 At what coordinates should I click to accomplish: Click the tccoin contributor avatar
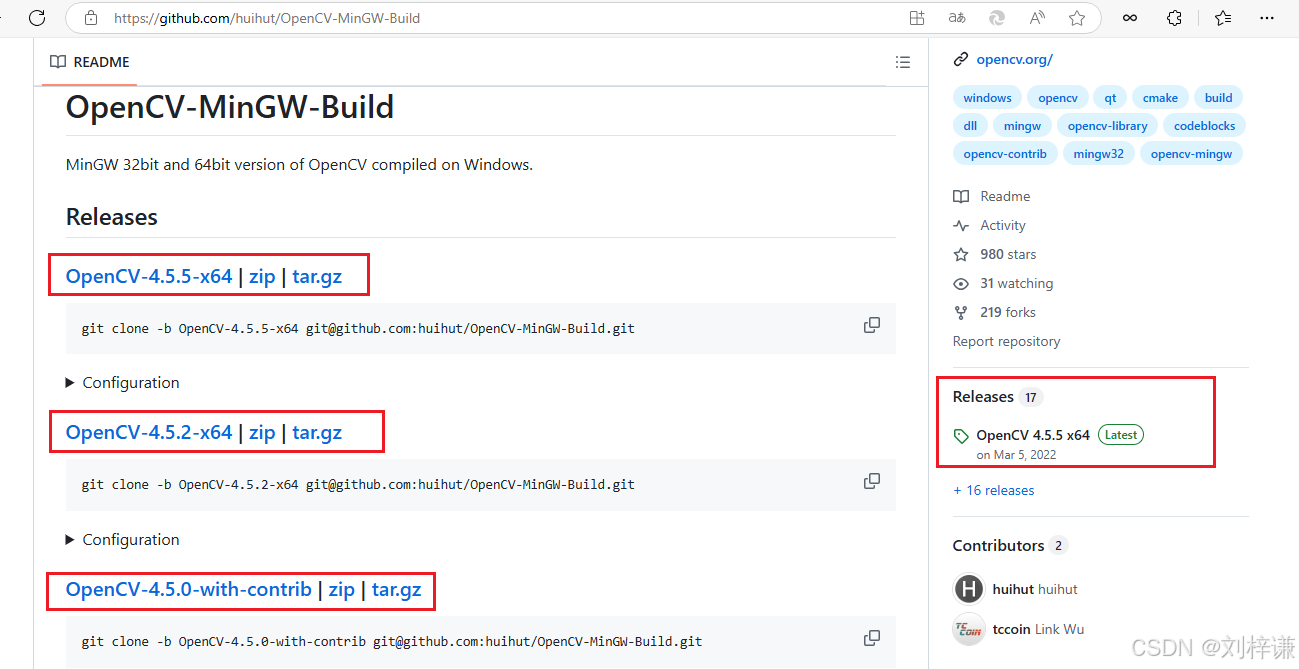click(x=968, y=629)
